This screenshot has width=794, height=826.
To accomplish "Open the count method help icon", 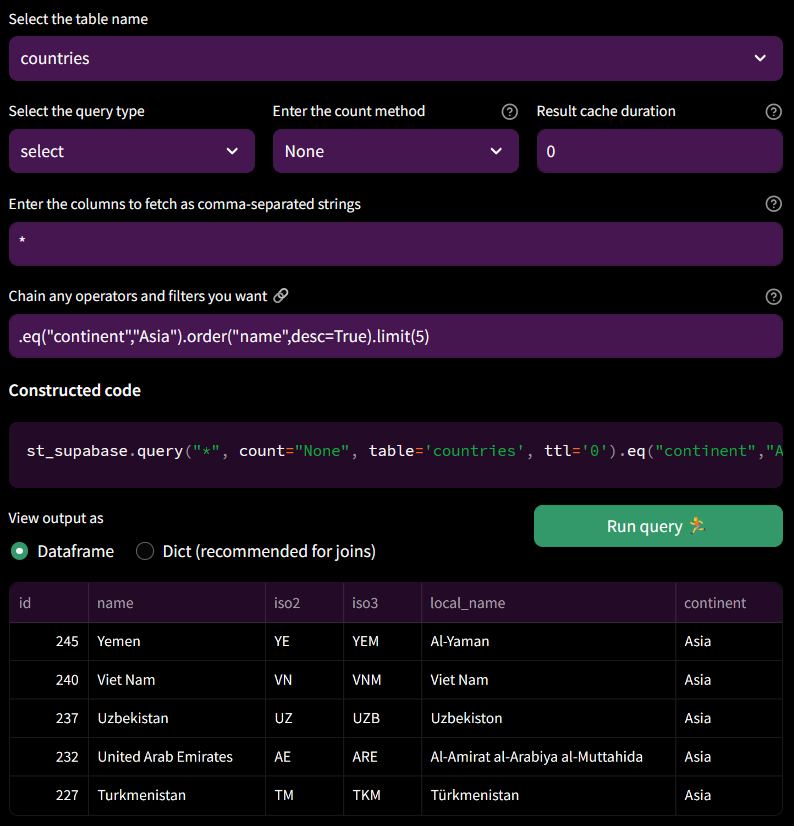I will tap(510, 112).
